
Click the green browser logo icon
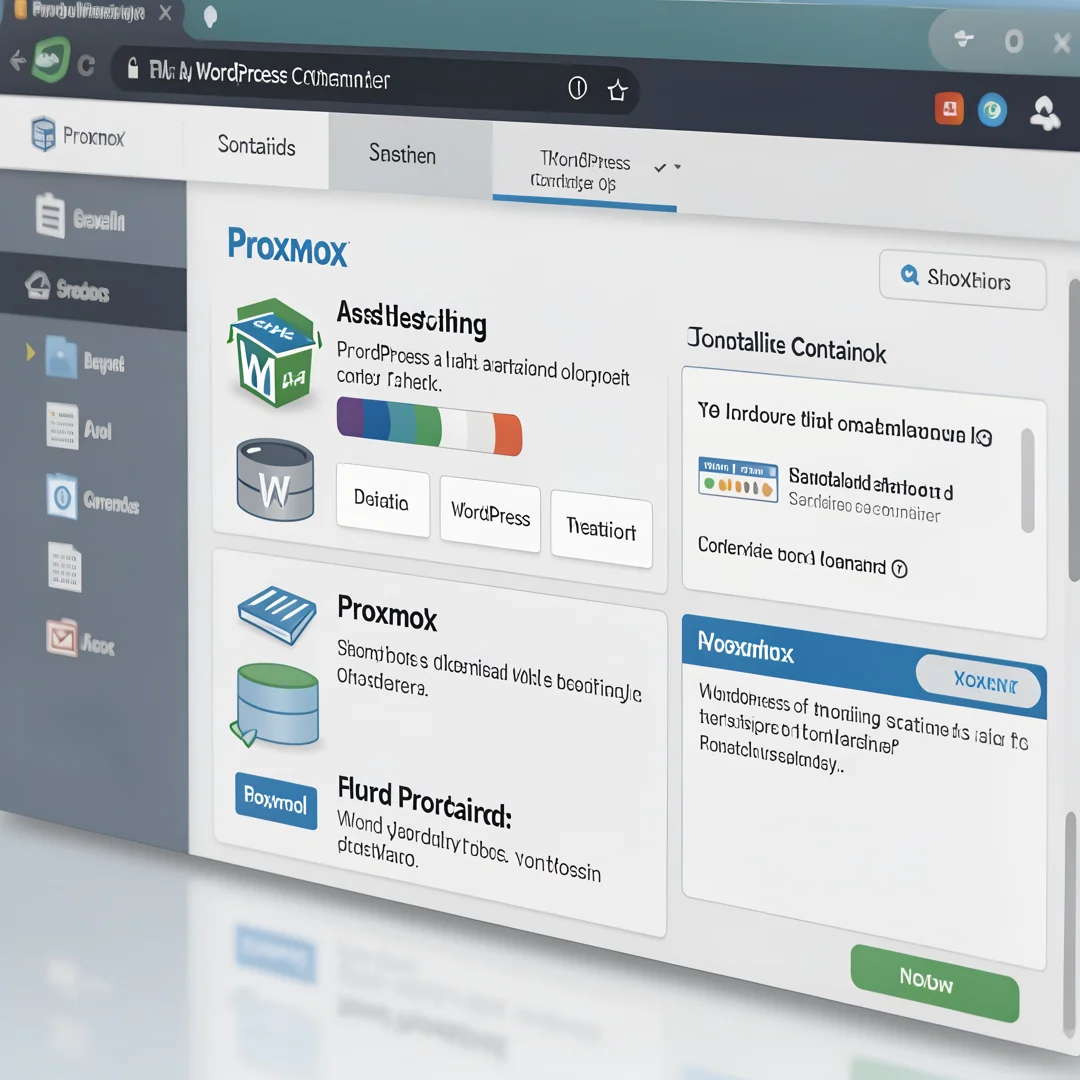pyautogui.click(x=52, y=60)
